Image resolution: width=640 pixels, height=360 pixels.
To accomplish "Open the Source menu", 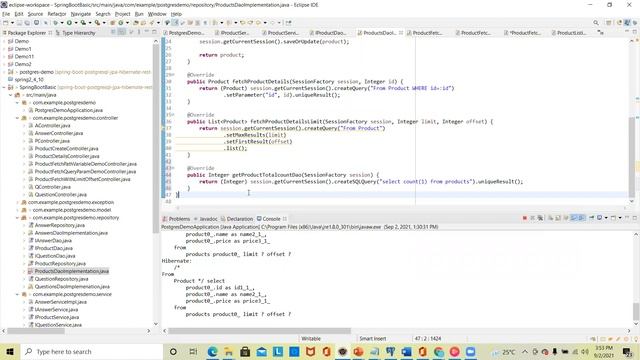I will 35,14.
